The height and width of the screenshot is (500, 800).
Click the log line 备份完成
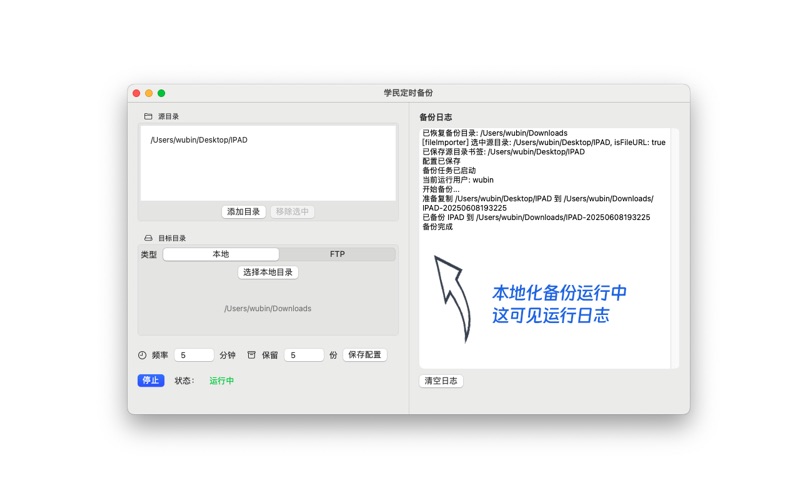(438, 227)
